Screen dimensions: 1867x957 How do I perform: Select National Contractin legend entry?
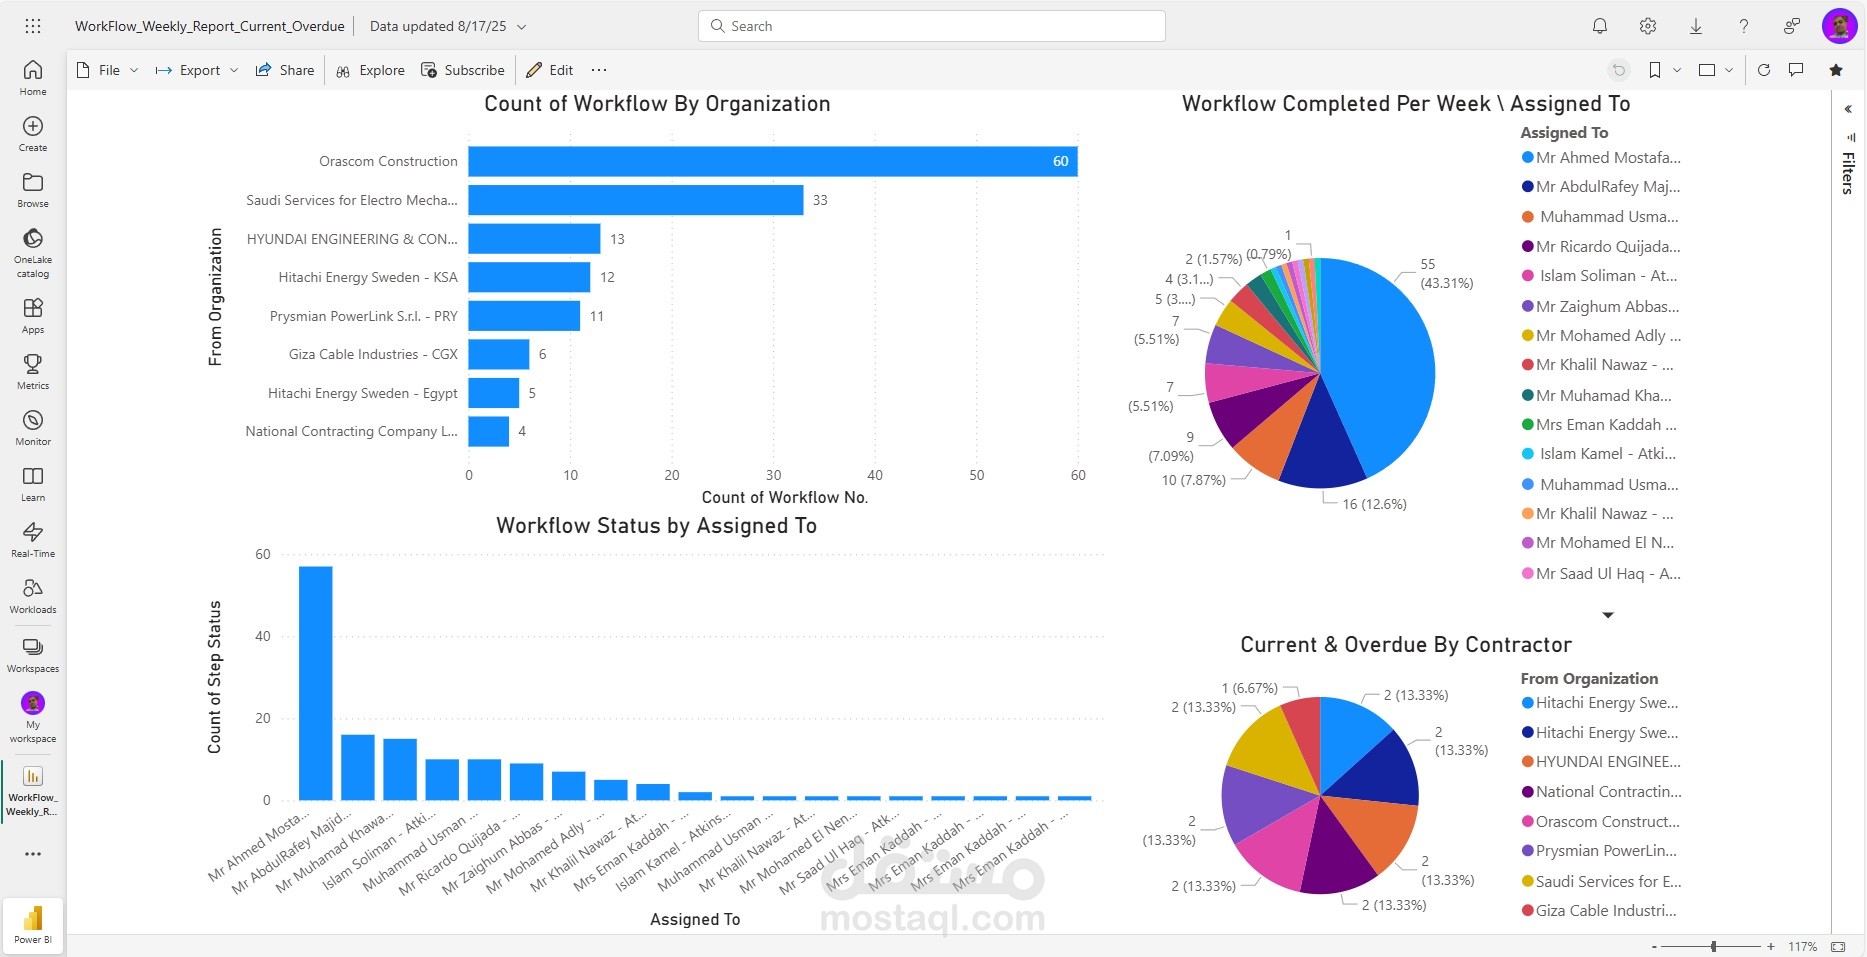click(1601, 791)
